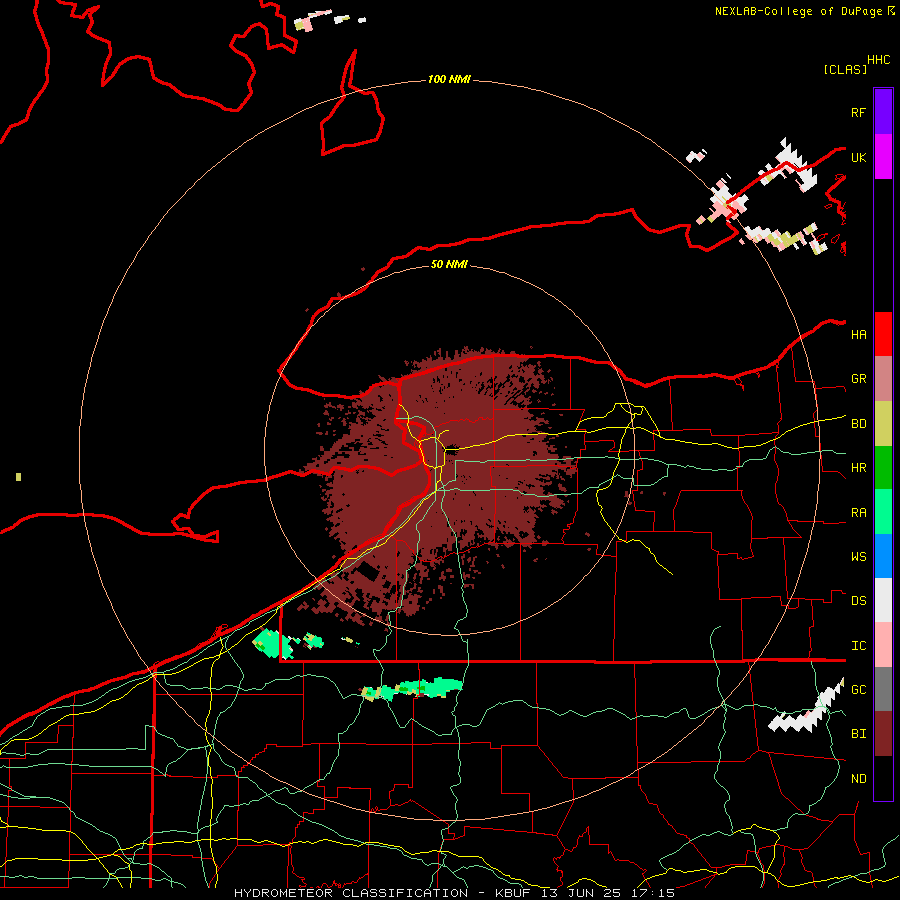Click the 'KBUF' radar site identifier
Viewport: 900px width, 900px height.
tap(513, 893)
